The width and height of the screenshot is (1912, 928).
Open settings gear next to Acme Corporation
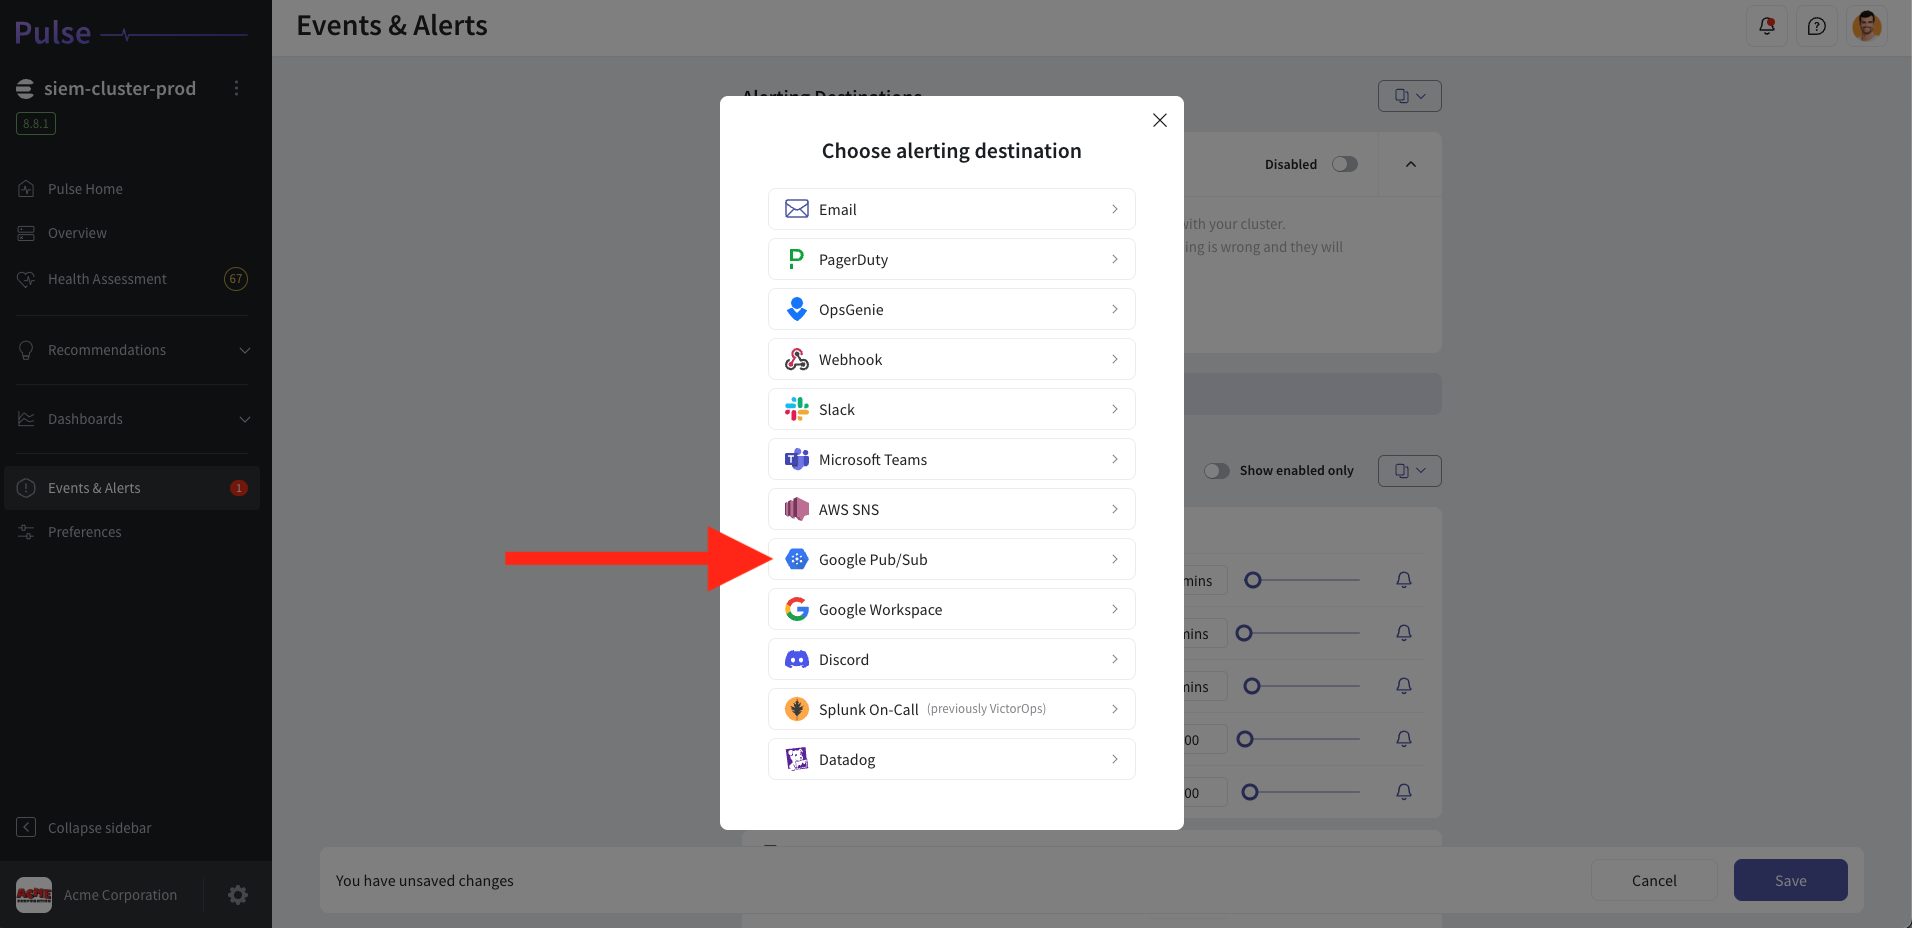pos(238,895)
